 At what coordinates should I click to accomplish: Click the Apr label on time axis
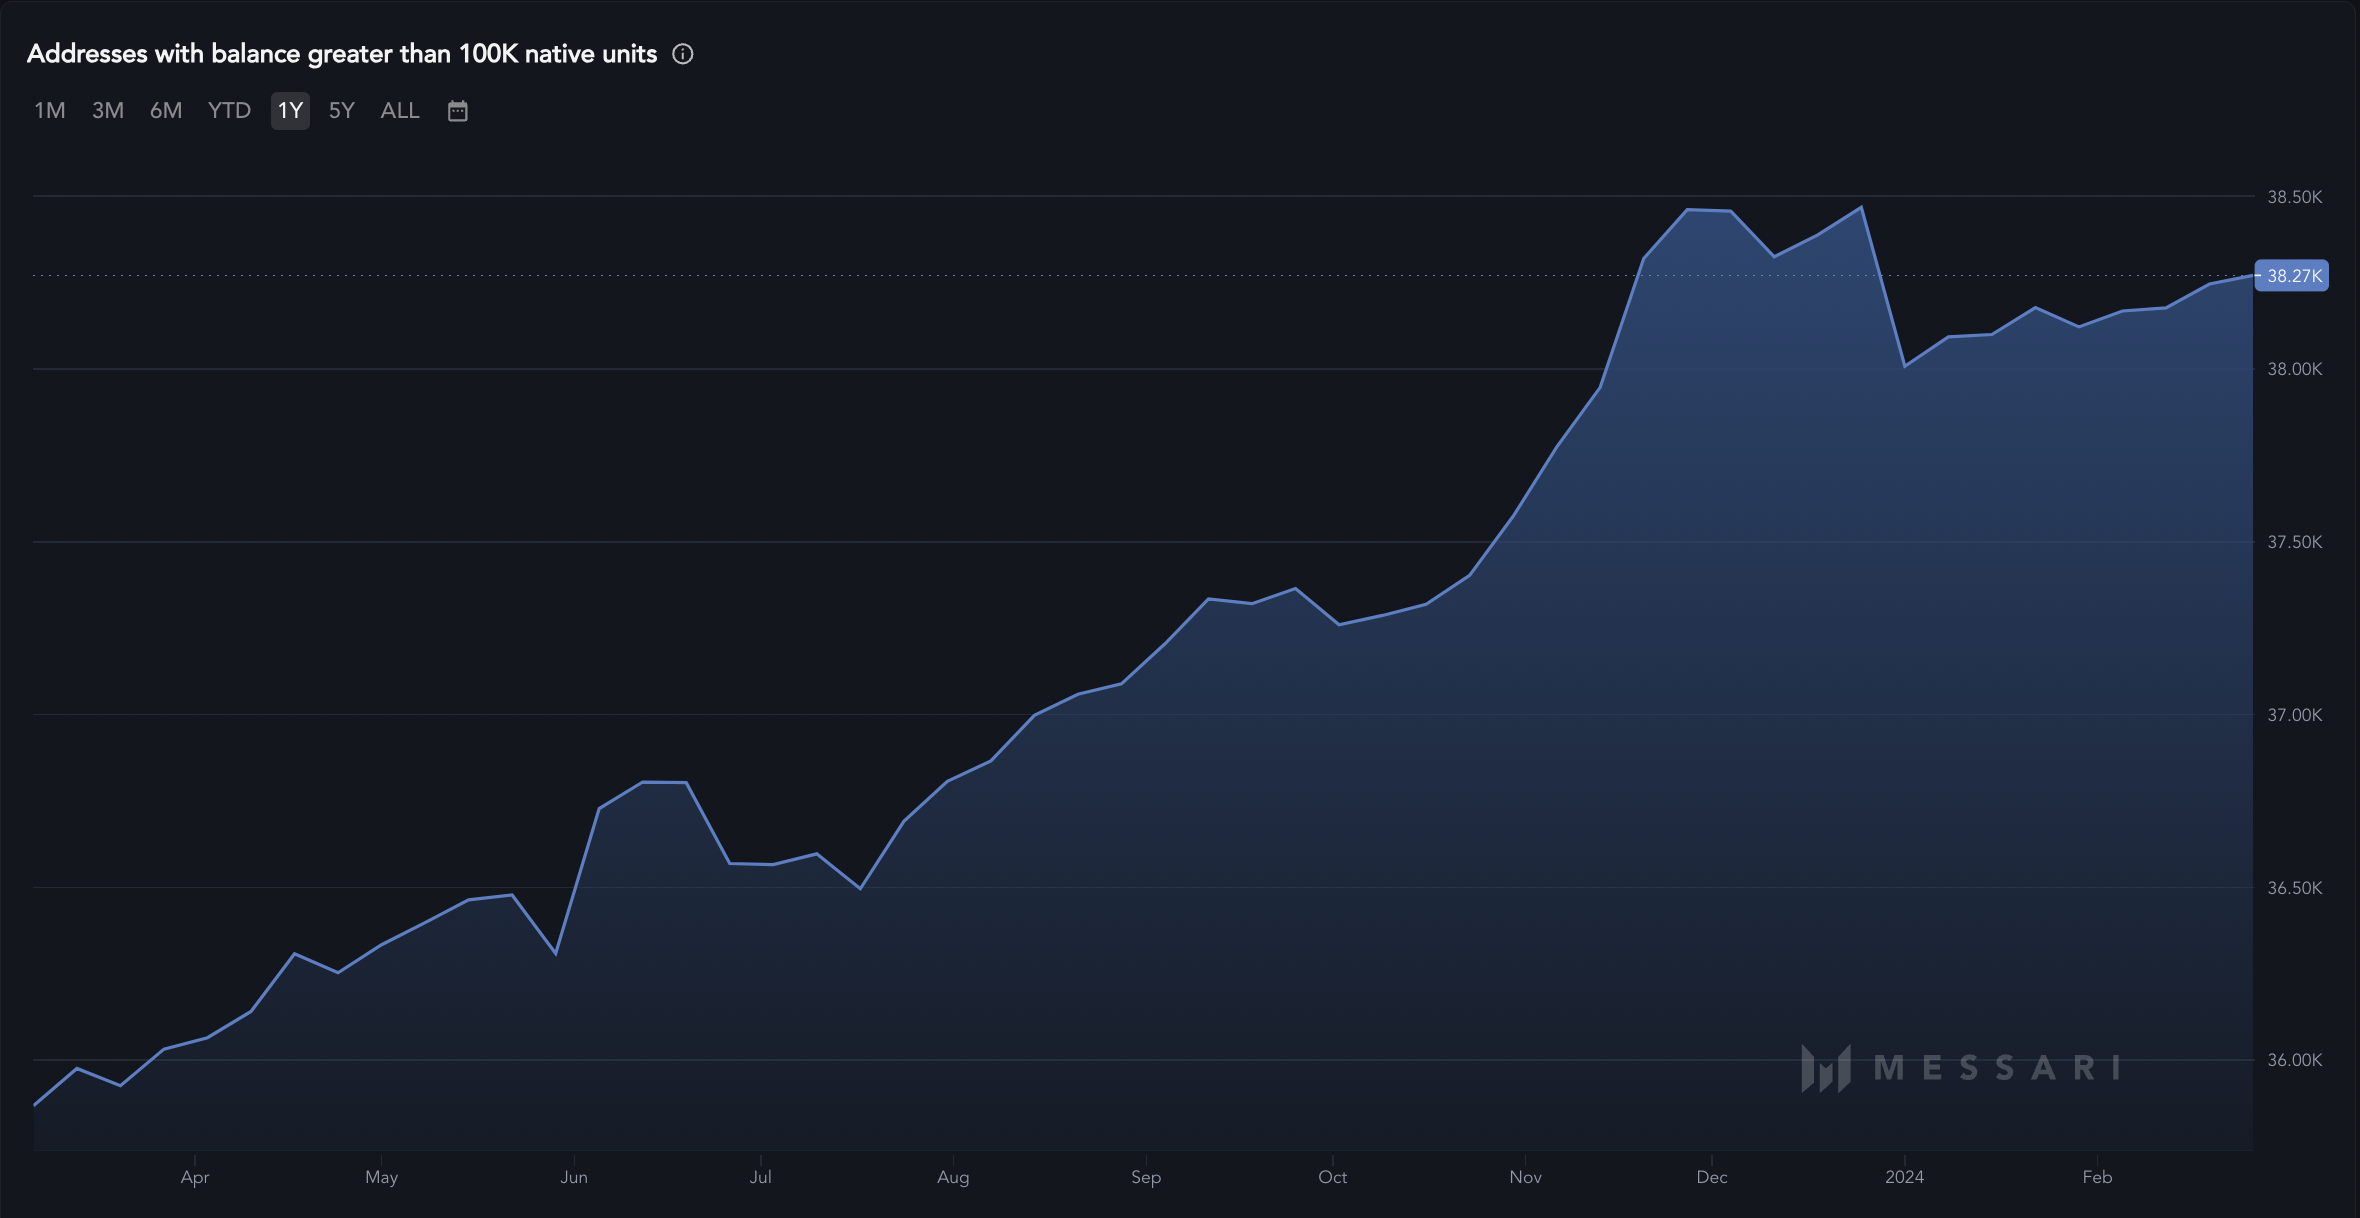tap(195, 1177)
